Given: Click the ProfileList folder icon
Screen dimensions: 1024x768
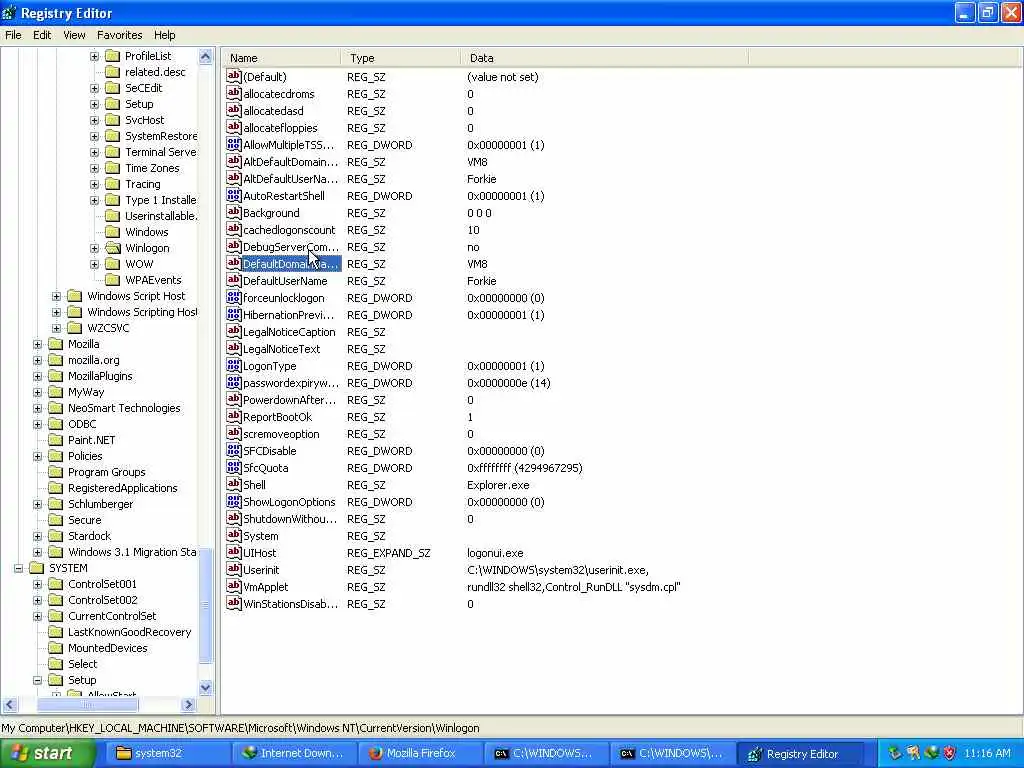Looking at the screenshot, I should coord(113,56).
